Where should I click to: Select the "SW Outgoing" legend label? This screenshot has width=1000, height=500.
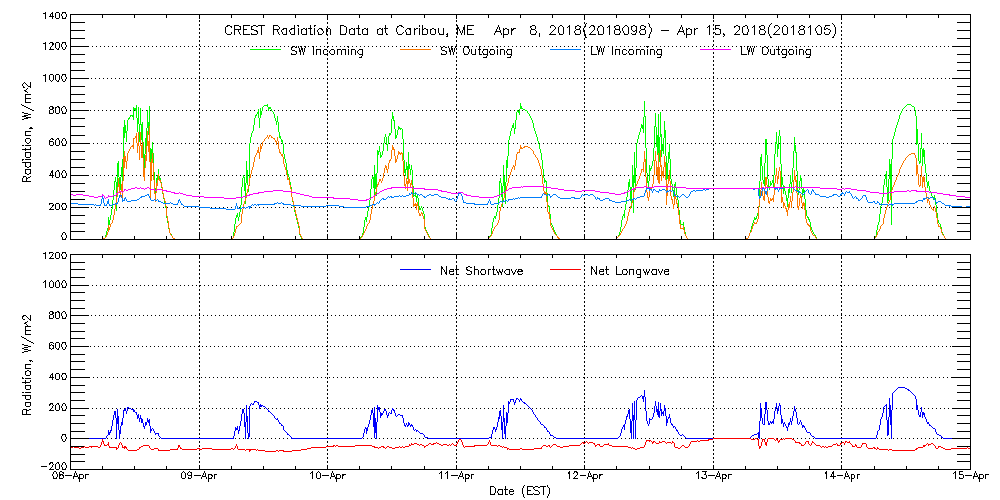[476, 52]
